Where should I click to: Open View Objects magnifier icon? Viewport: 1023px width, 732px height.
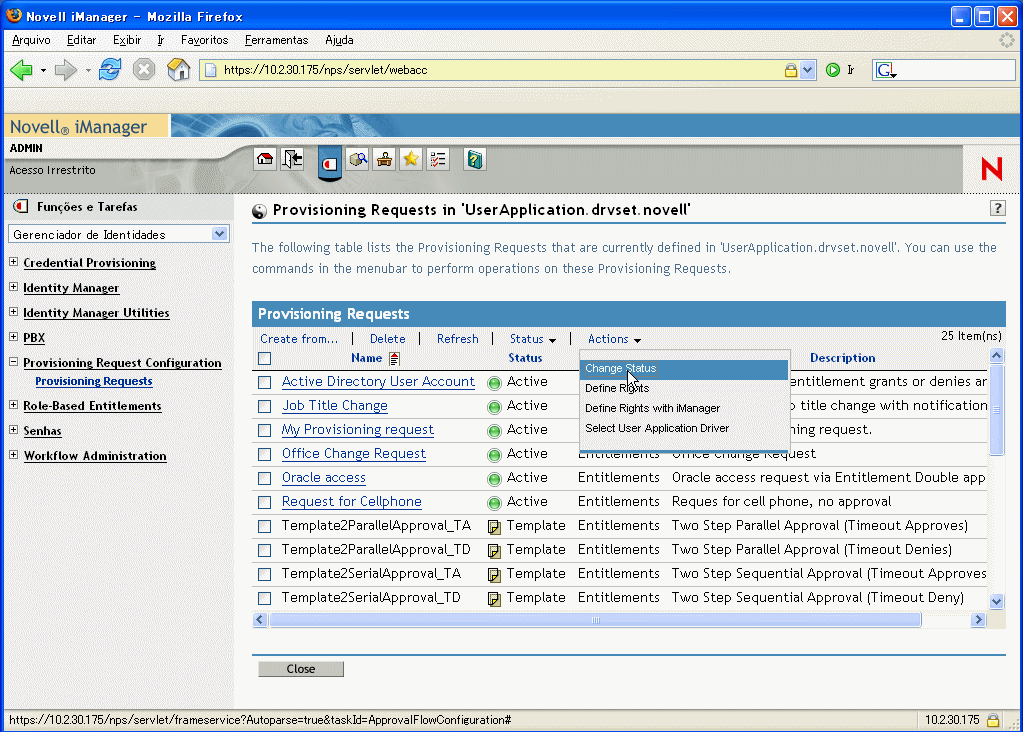358,160
